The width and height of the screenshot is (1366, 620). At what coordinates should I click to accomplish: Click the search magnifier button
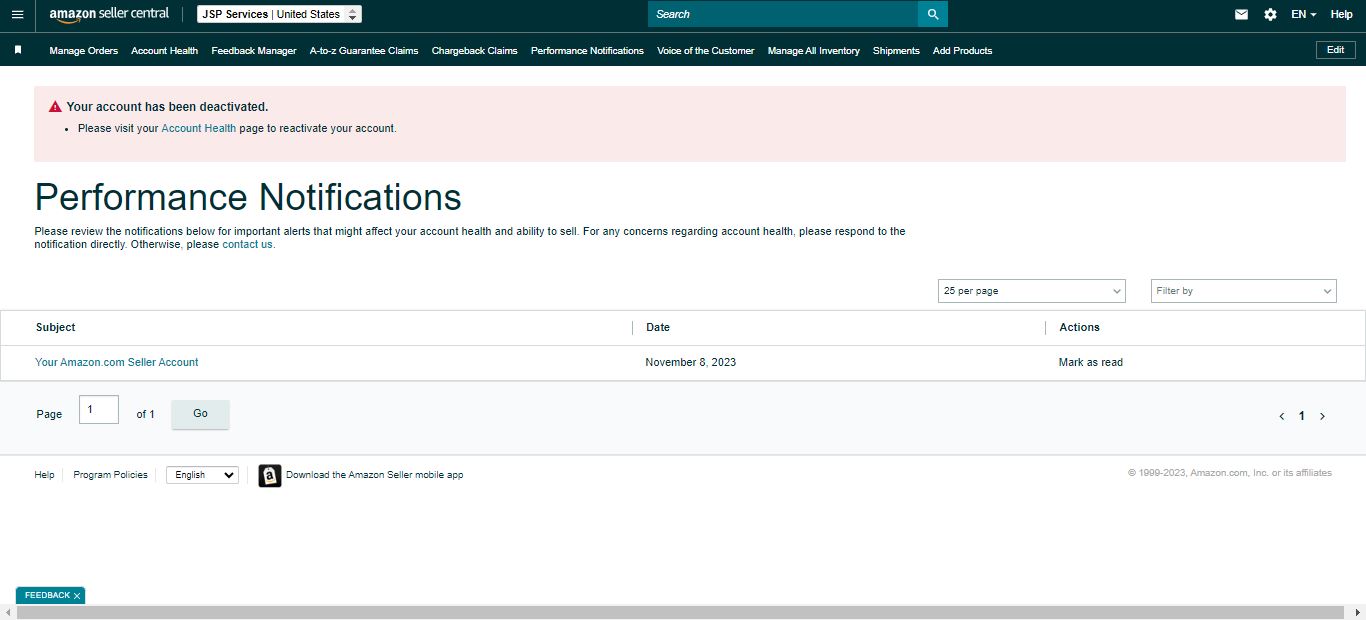[x=933, y=14]
